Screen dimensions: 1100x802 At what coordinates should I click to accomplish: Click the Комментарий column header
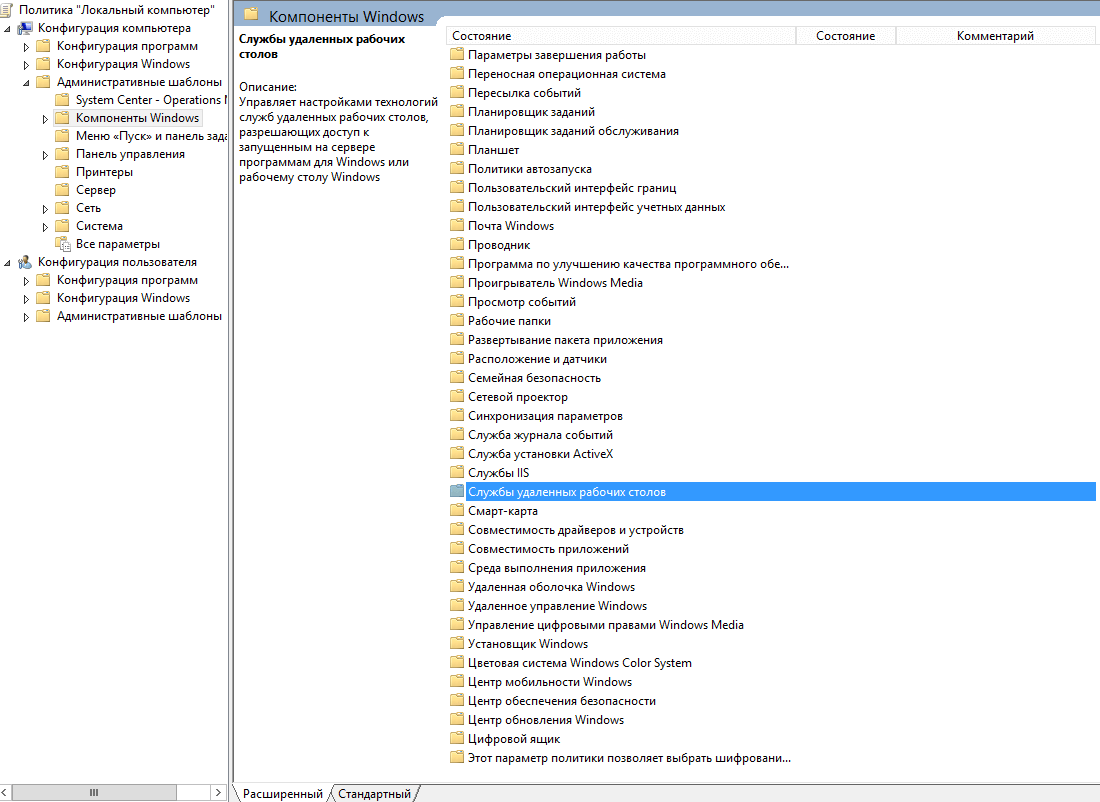point(995,36)
